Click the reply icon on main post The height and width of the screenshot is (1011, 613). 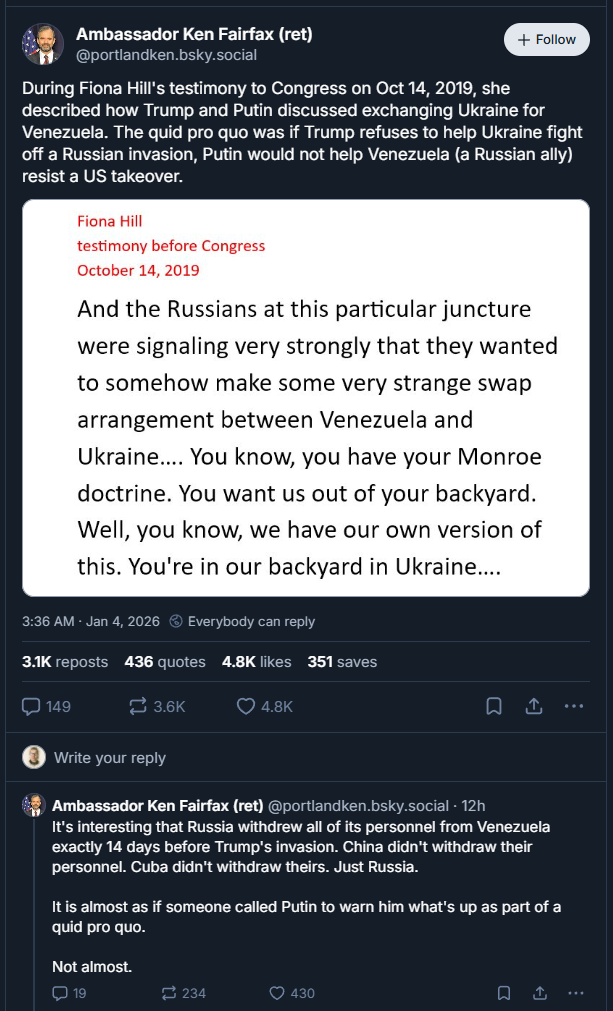click(32, 706)
